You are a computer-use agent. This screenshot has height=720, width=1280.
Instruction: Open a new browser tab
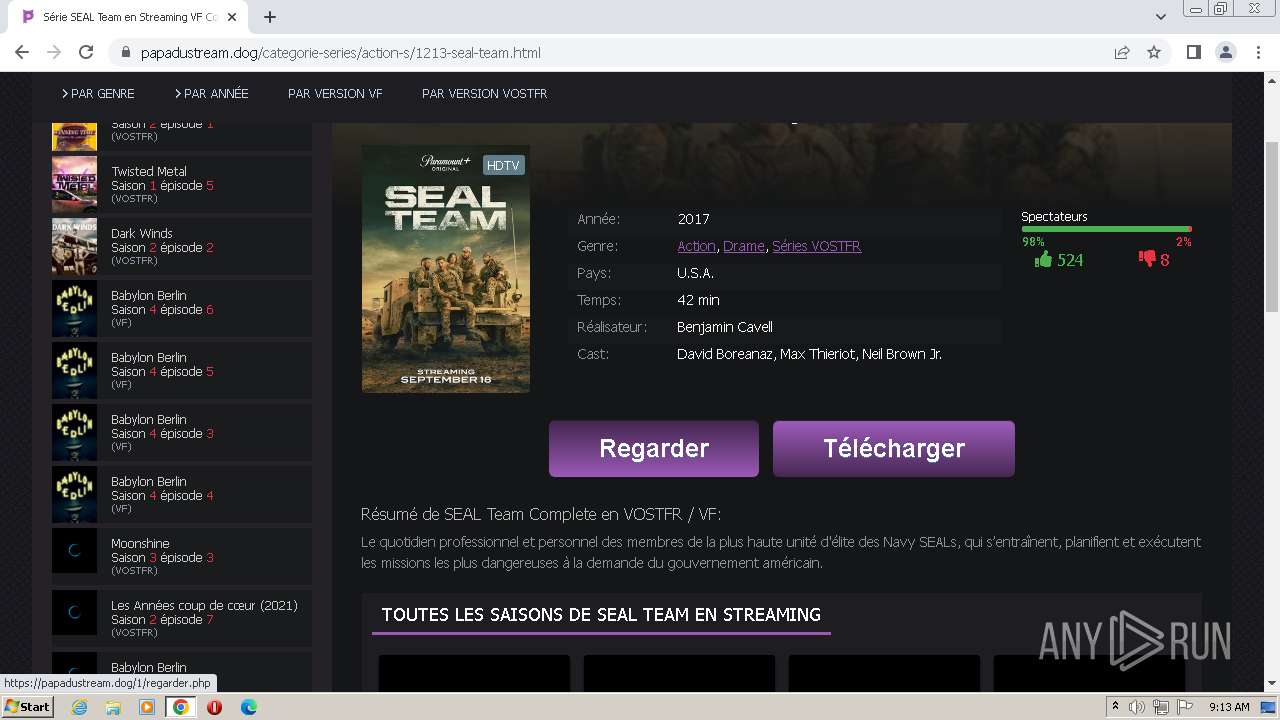(270, 17)
